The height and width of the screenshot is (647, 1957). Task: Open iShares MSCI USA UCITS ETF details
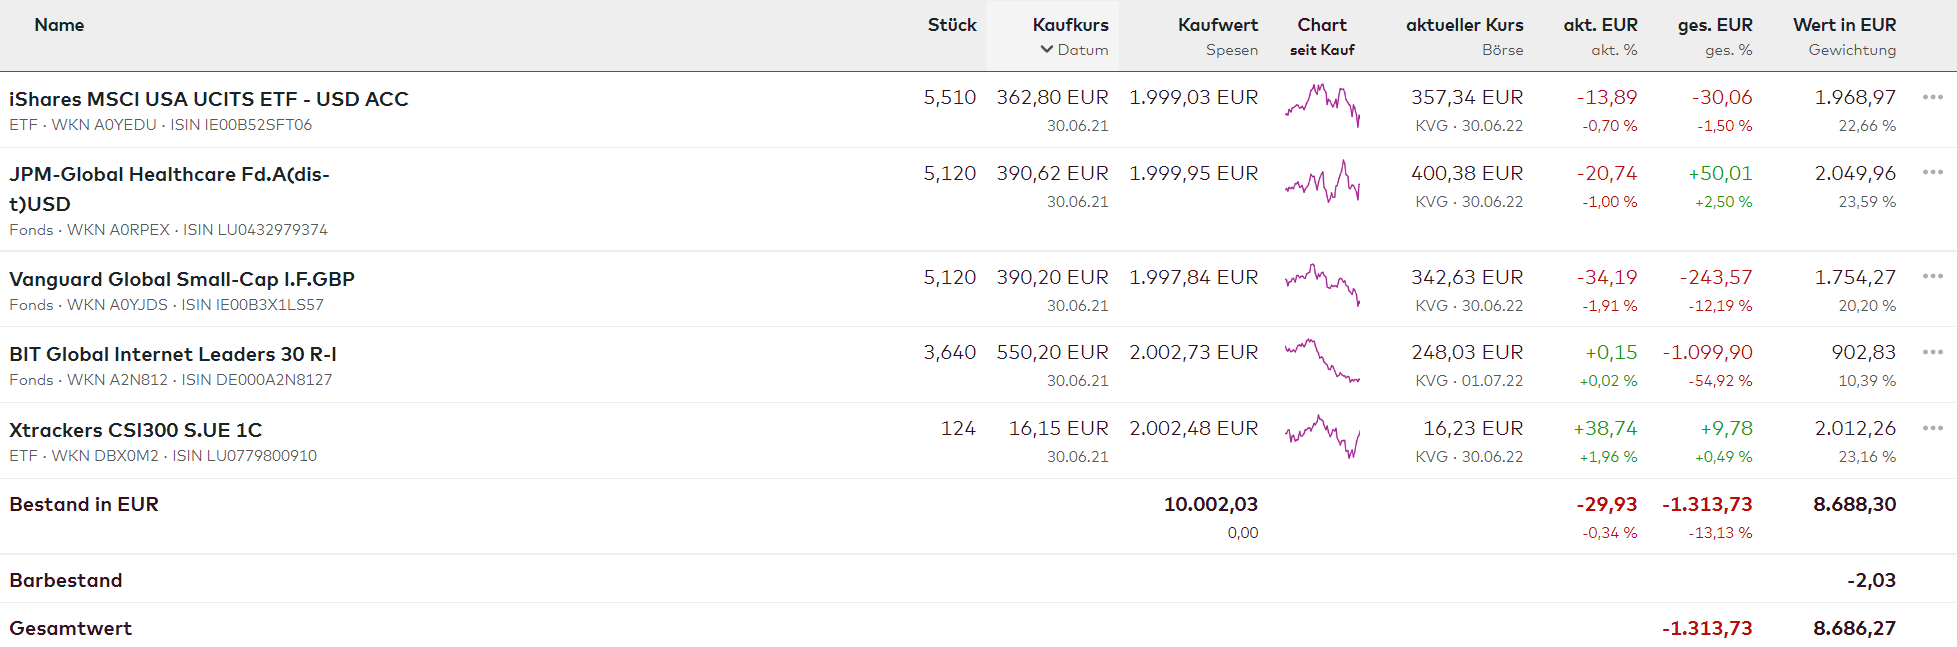point(209,99)
